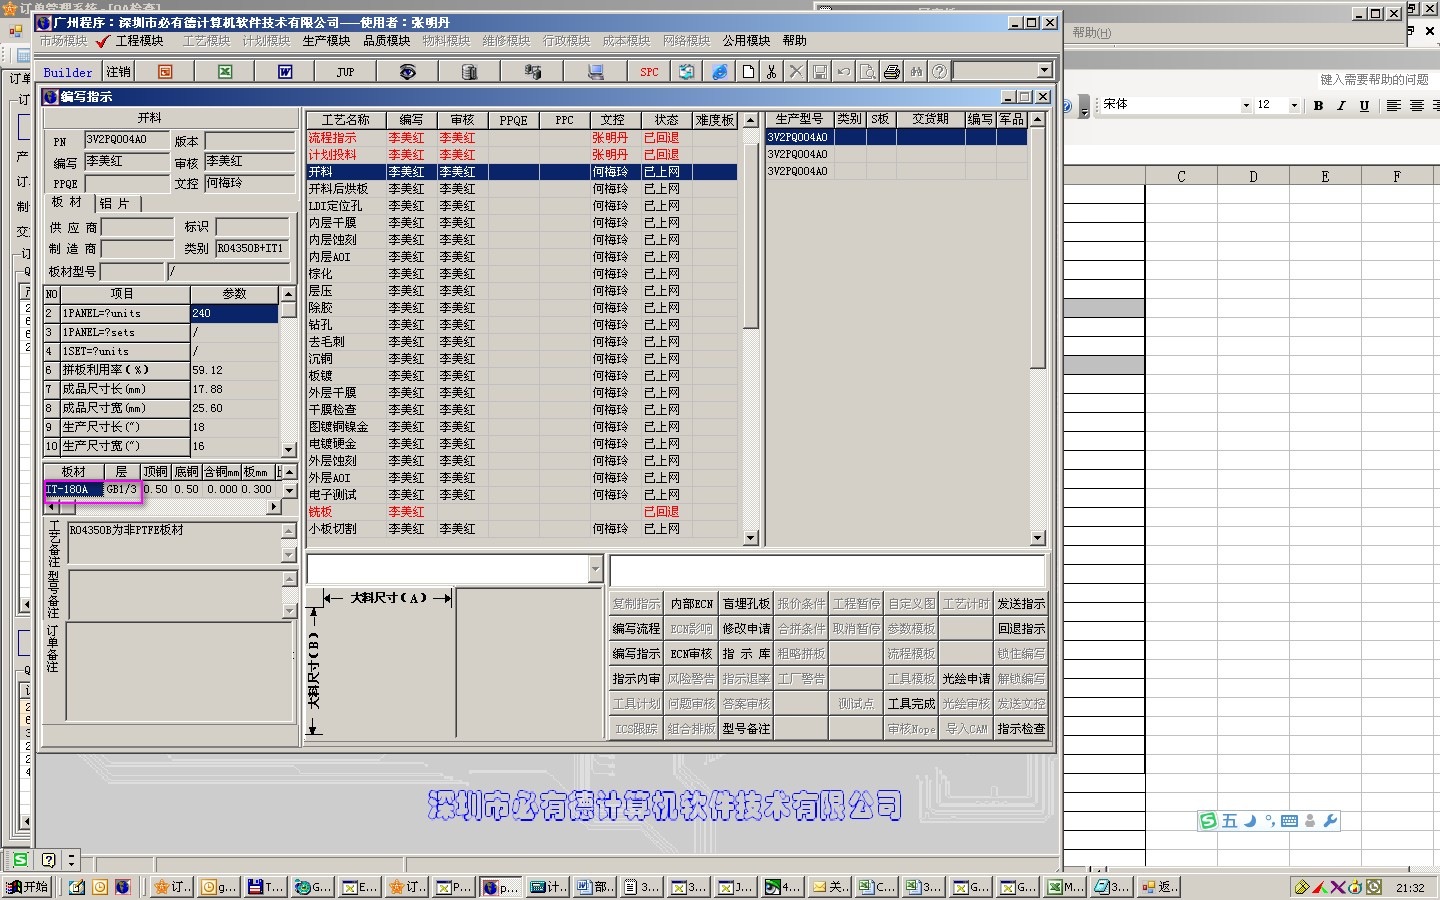
Task: Click the large text box right of the process dropdown
Action: tap(827, 570)
